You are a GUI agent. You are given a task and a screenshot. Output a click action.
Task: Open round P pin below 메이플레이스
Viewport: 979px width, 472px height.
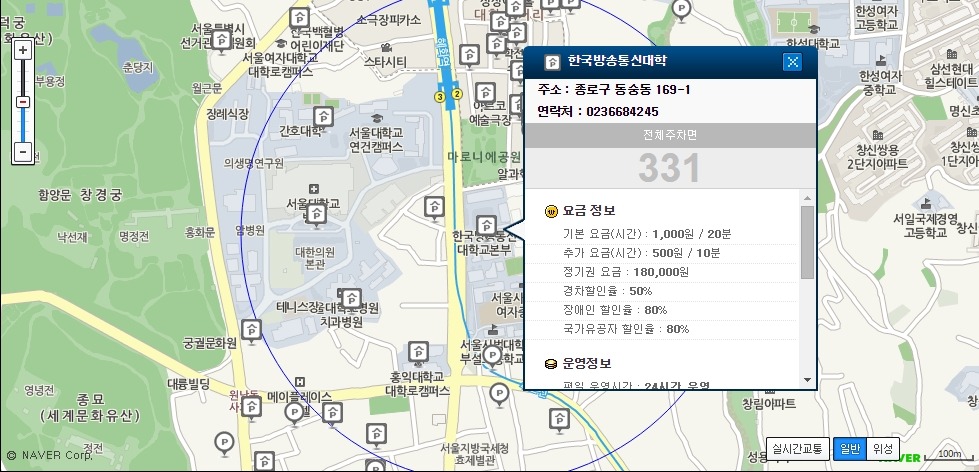[294, 412]
